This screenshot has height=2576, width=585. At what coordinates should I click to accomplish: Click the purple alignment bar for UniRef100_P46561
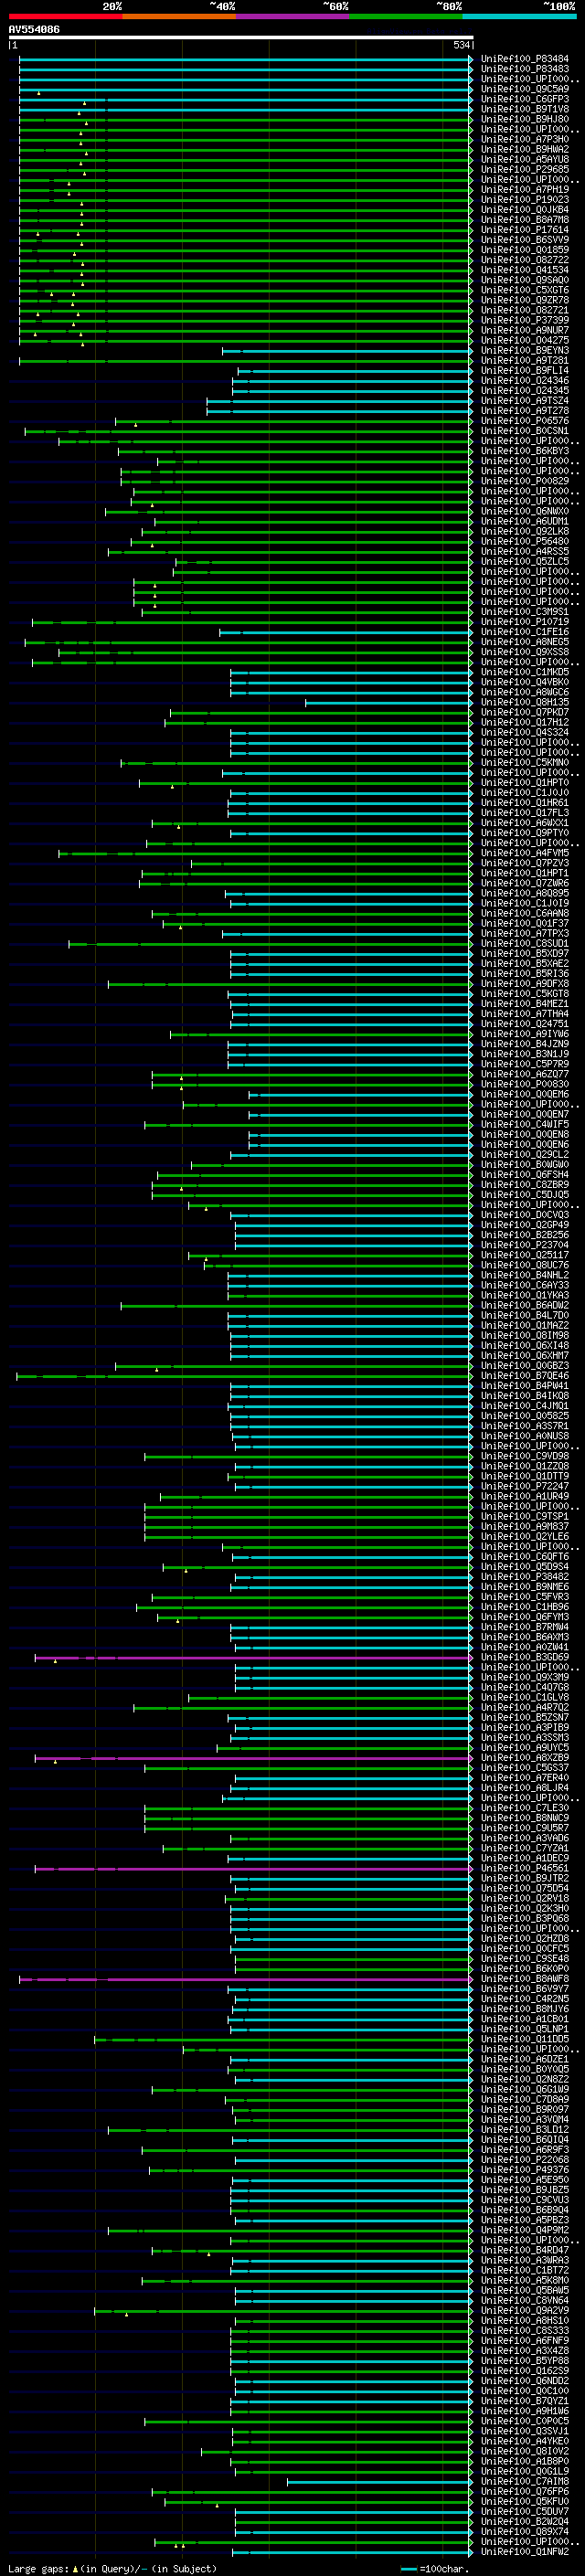253,1868
